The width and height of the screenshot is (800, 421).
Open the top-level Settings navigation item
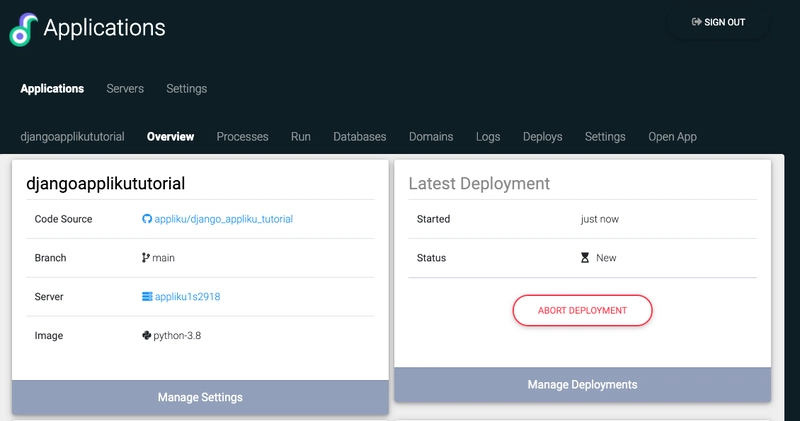click(x=187, y=89)
